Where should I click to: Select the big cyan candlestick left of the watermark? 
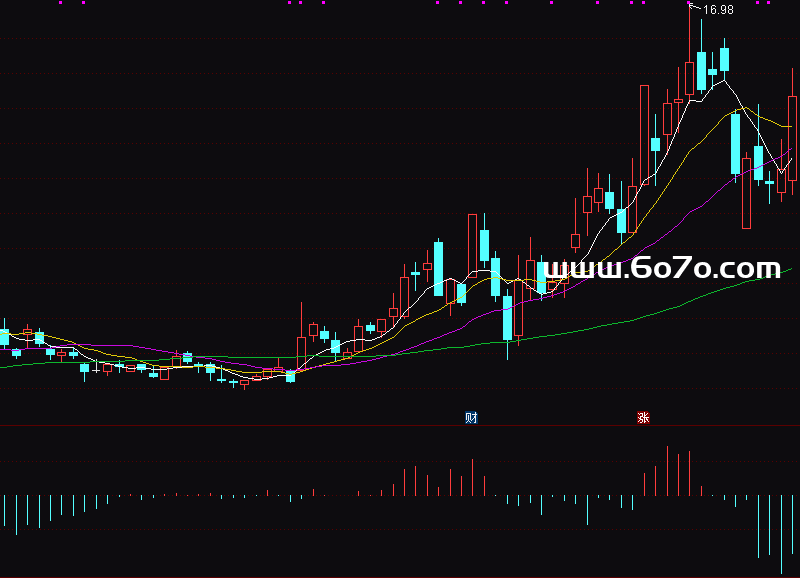507,317
